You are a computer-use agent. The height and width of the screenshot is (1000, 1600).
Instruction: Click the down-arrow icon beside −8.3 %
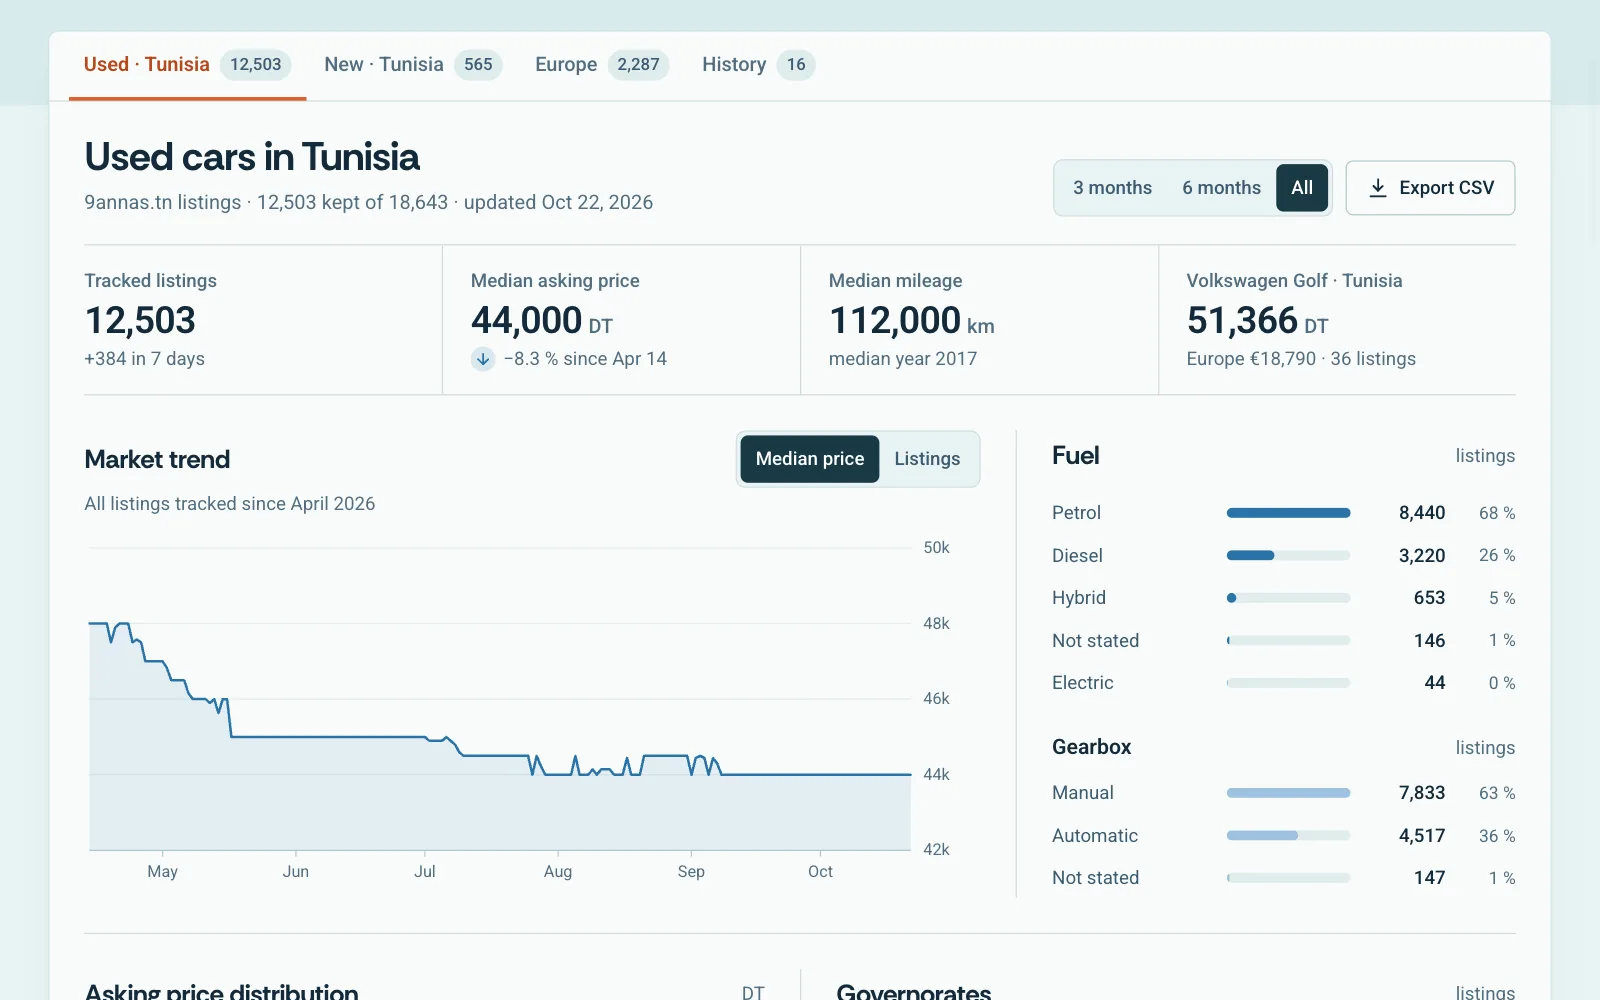point(483,359)
